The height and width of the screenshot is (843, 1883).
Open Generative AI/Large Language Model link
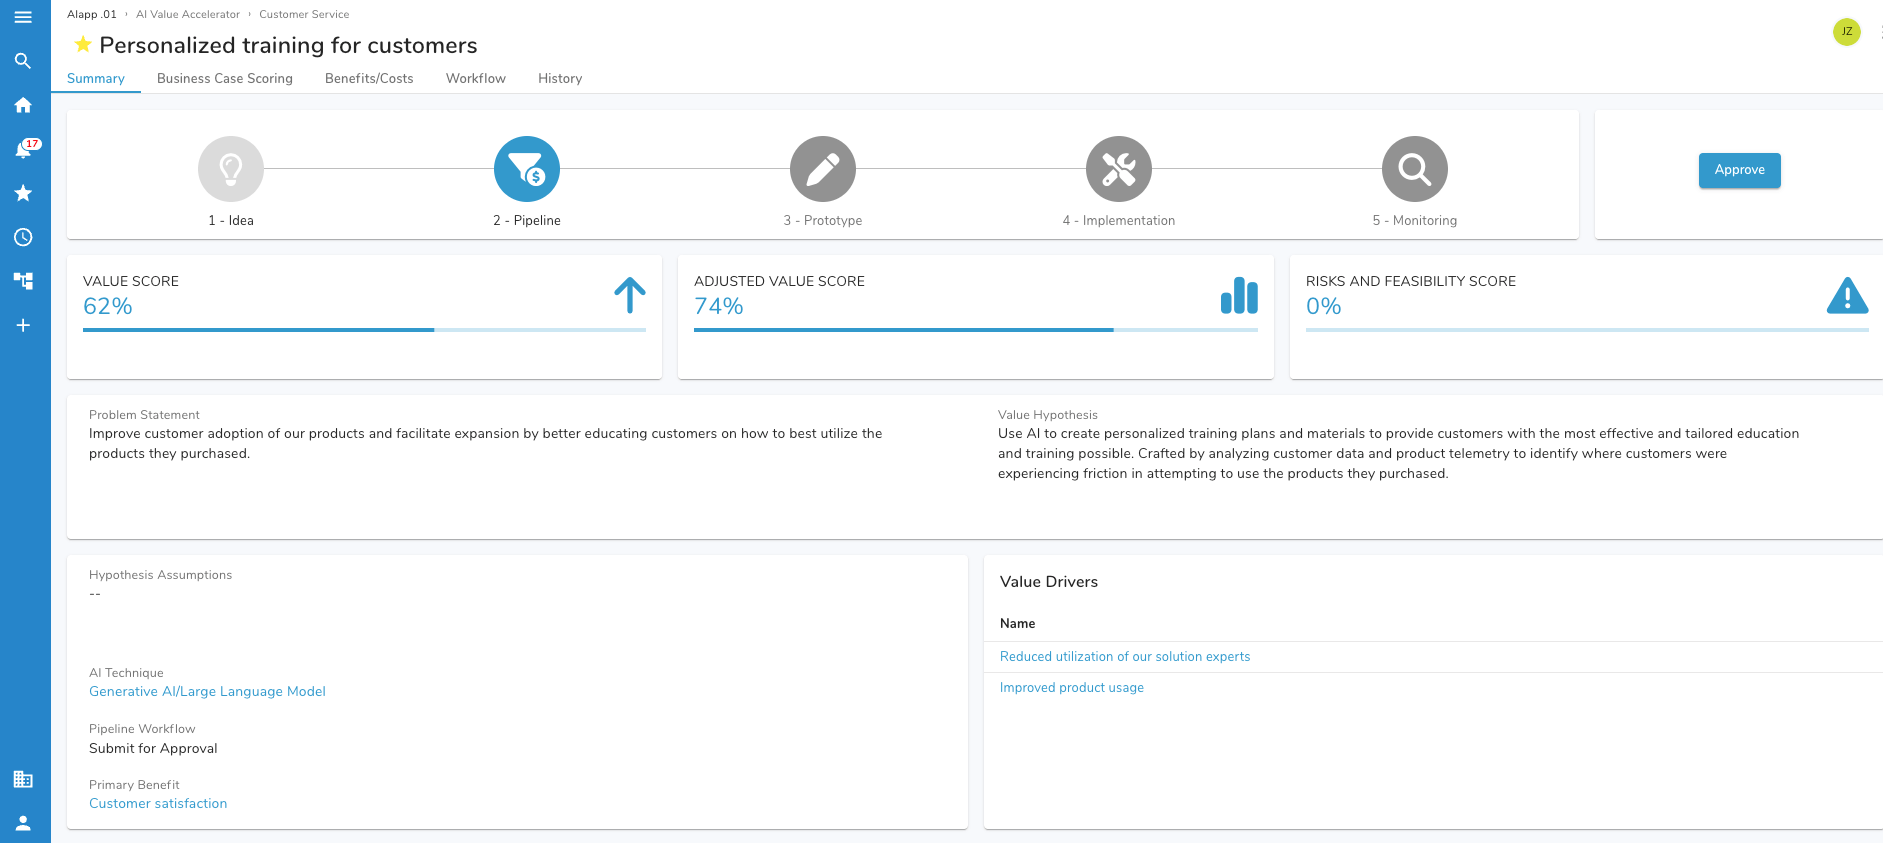tap(207, 691)
